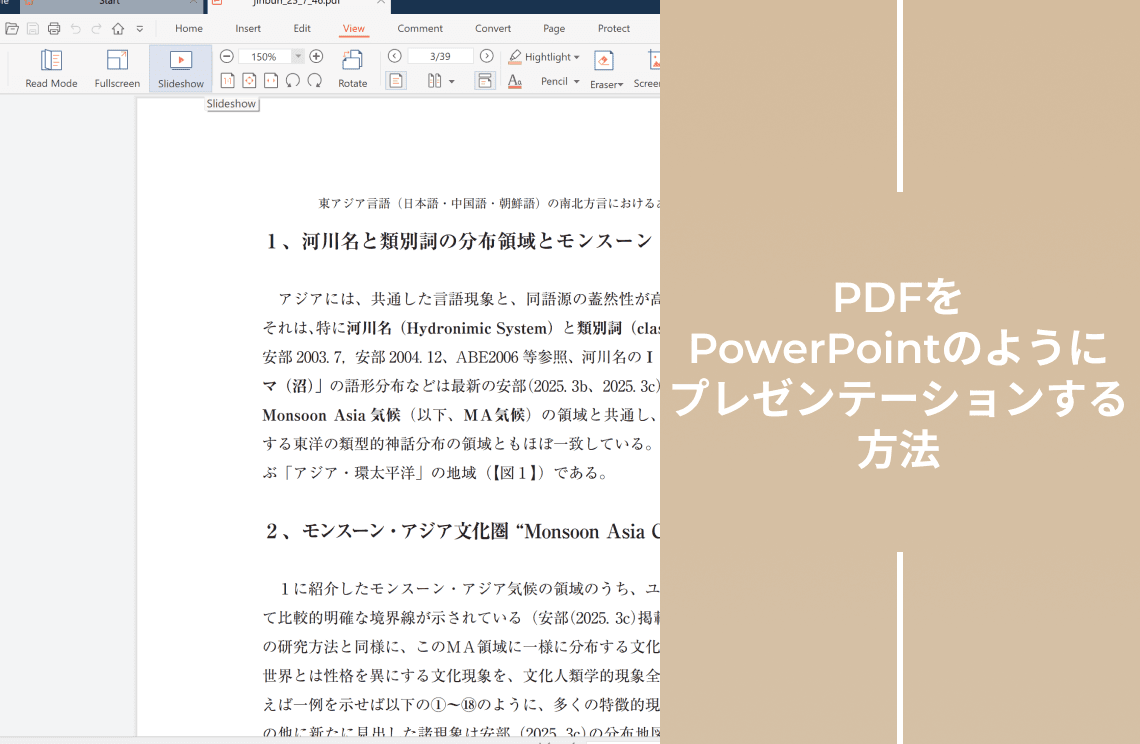Click the Home navigation icon
This screenshot has height=744, width=1140.
[x=118, y=29]
